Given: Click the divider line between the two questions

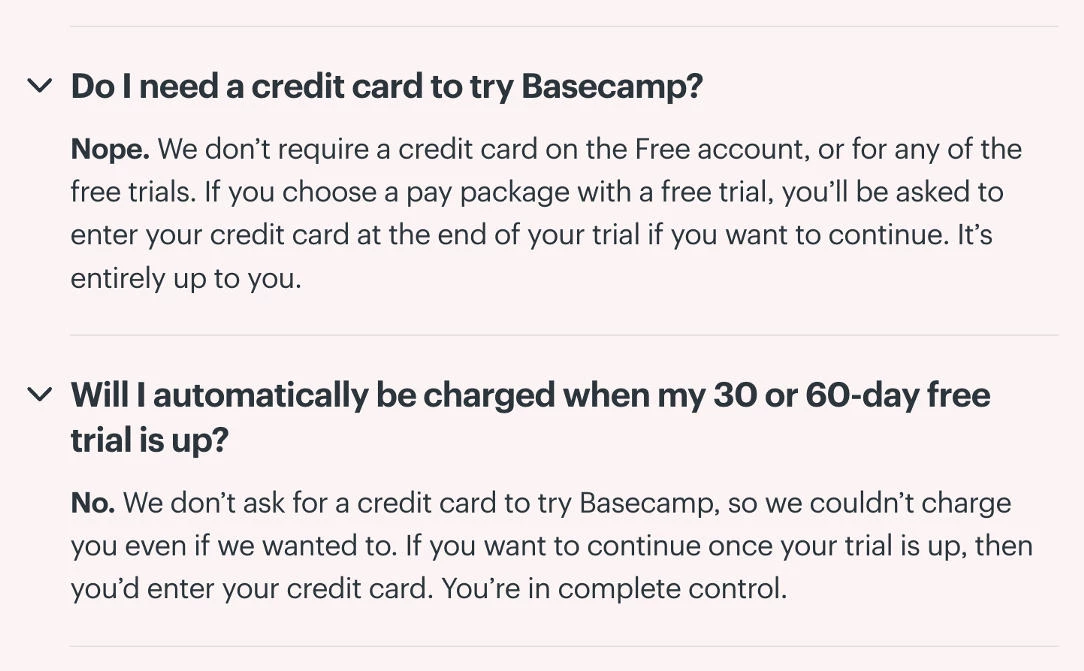Looking at the screenshot, I should pos(564,335).
